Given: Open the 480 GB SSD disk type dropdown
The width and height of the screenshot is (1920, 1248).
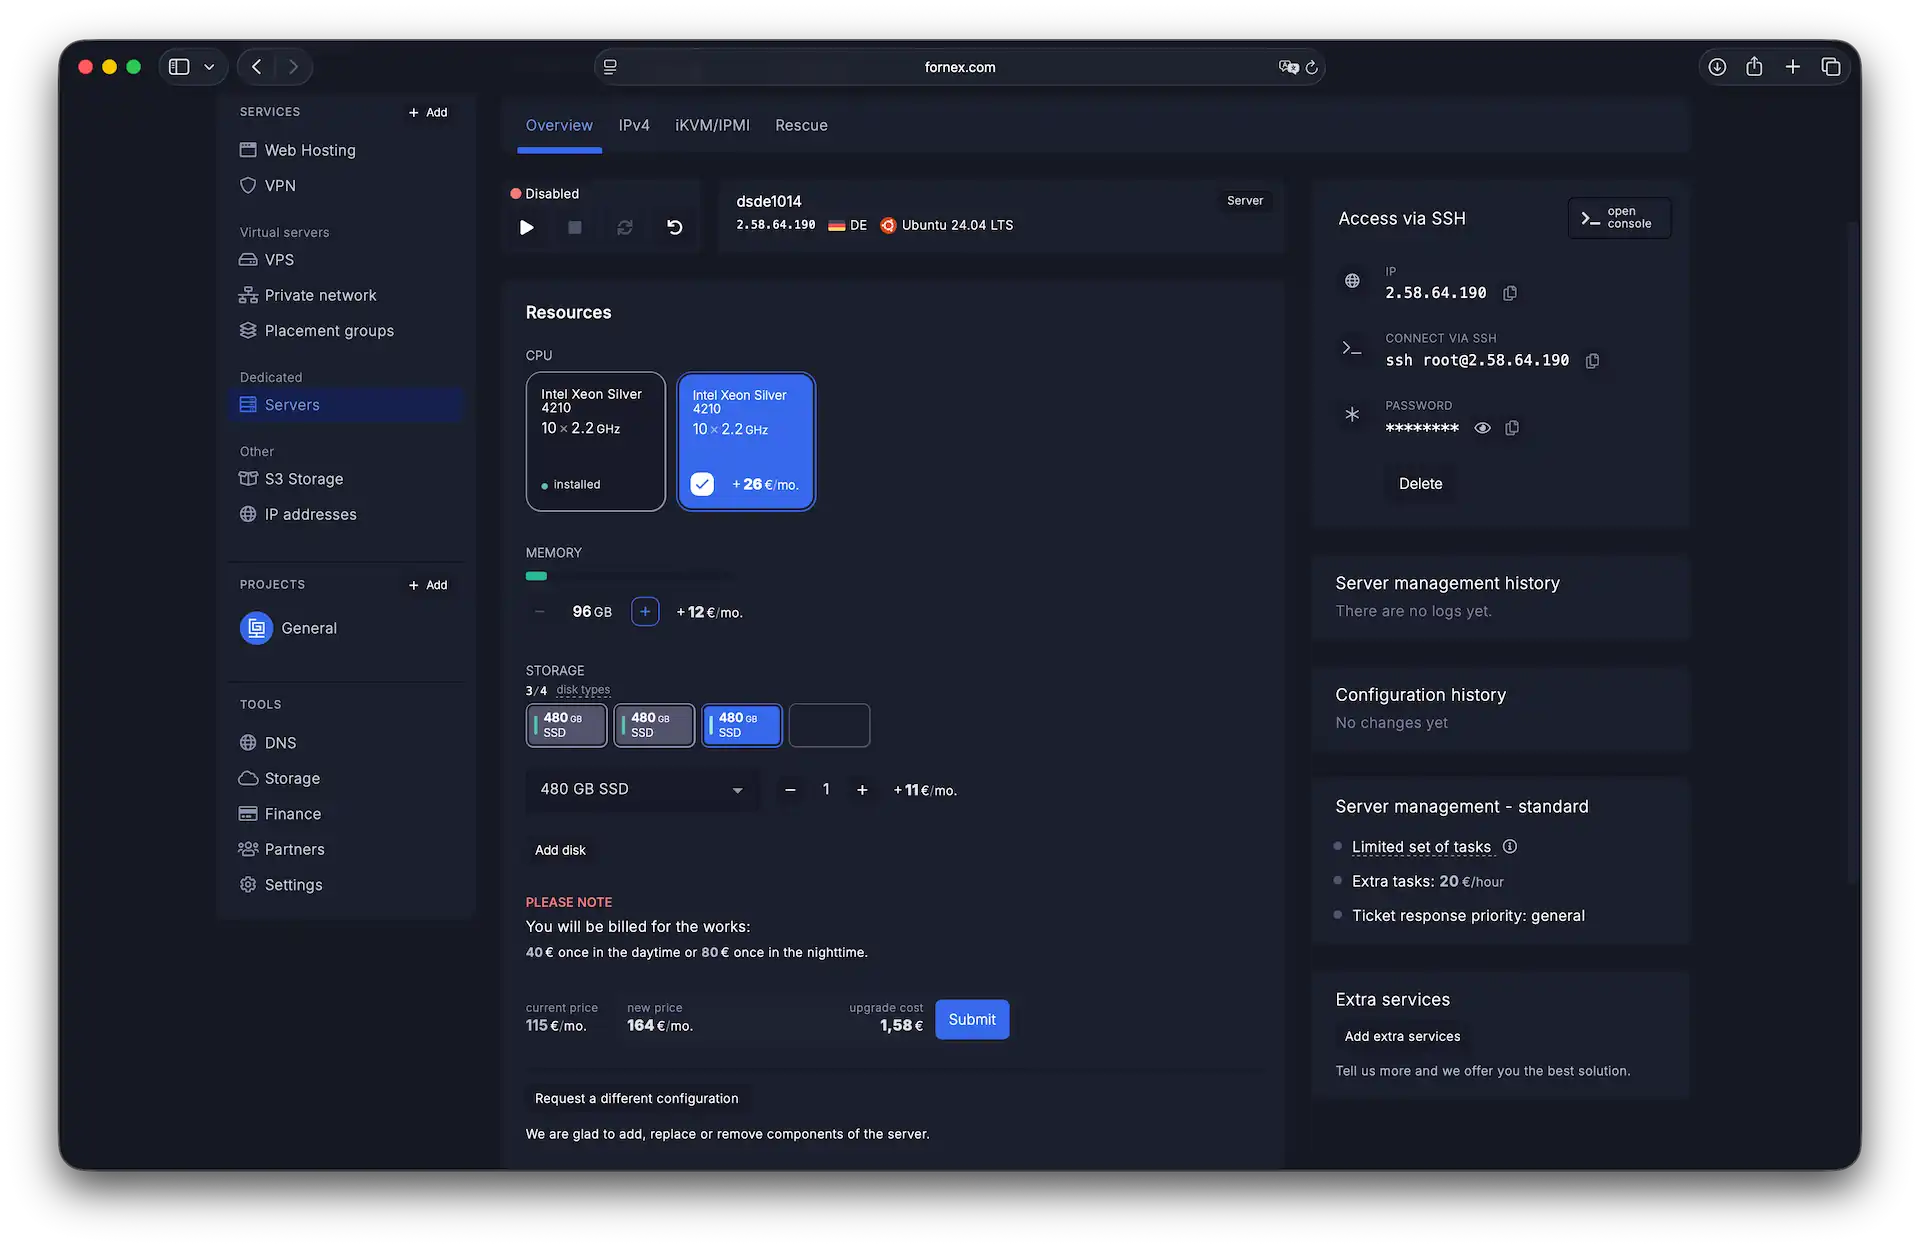Looking at the screenshot, I should click(642, 789).
